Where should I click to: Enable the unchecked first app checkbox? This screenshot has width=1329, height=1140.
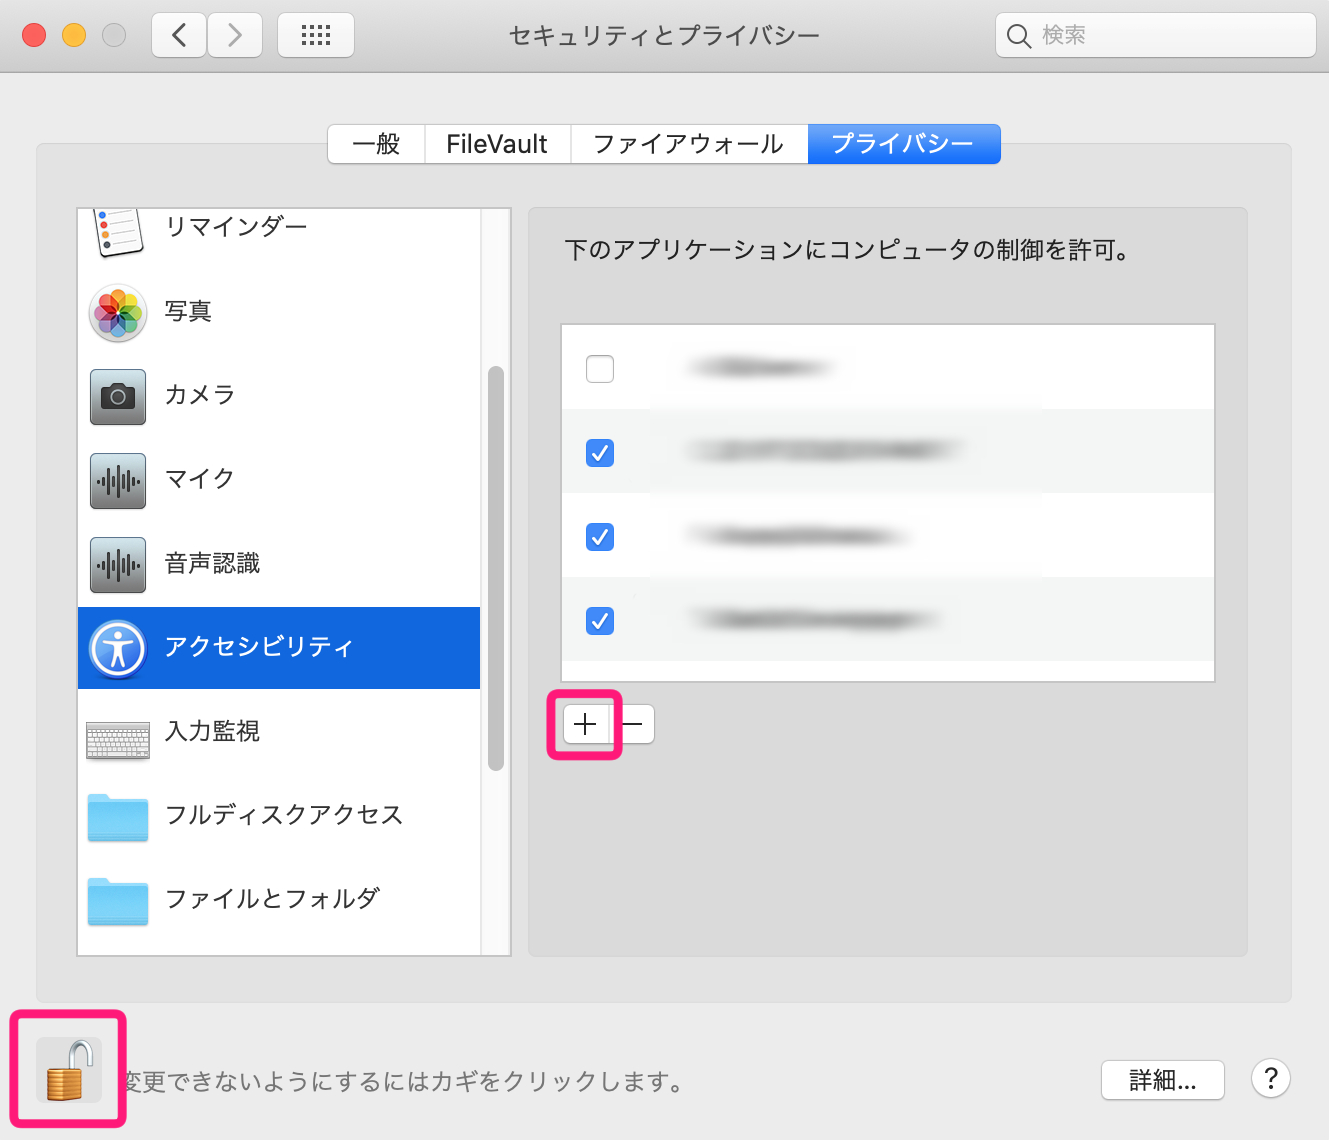coord(600,369)
